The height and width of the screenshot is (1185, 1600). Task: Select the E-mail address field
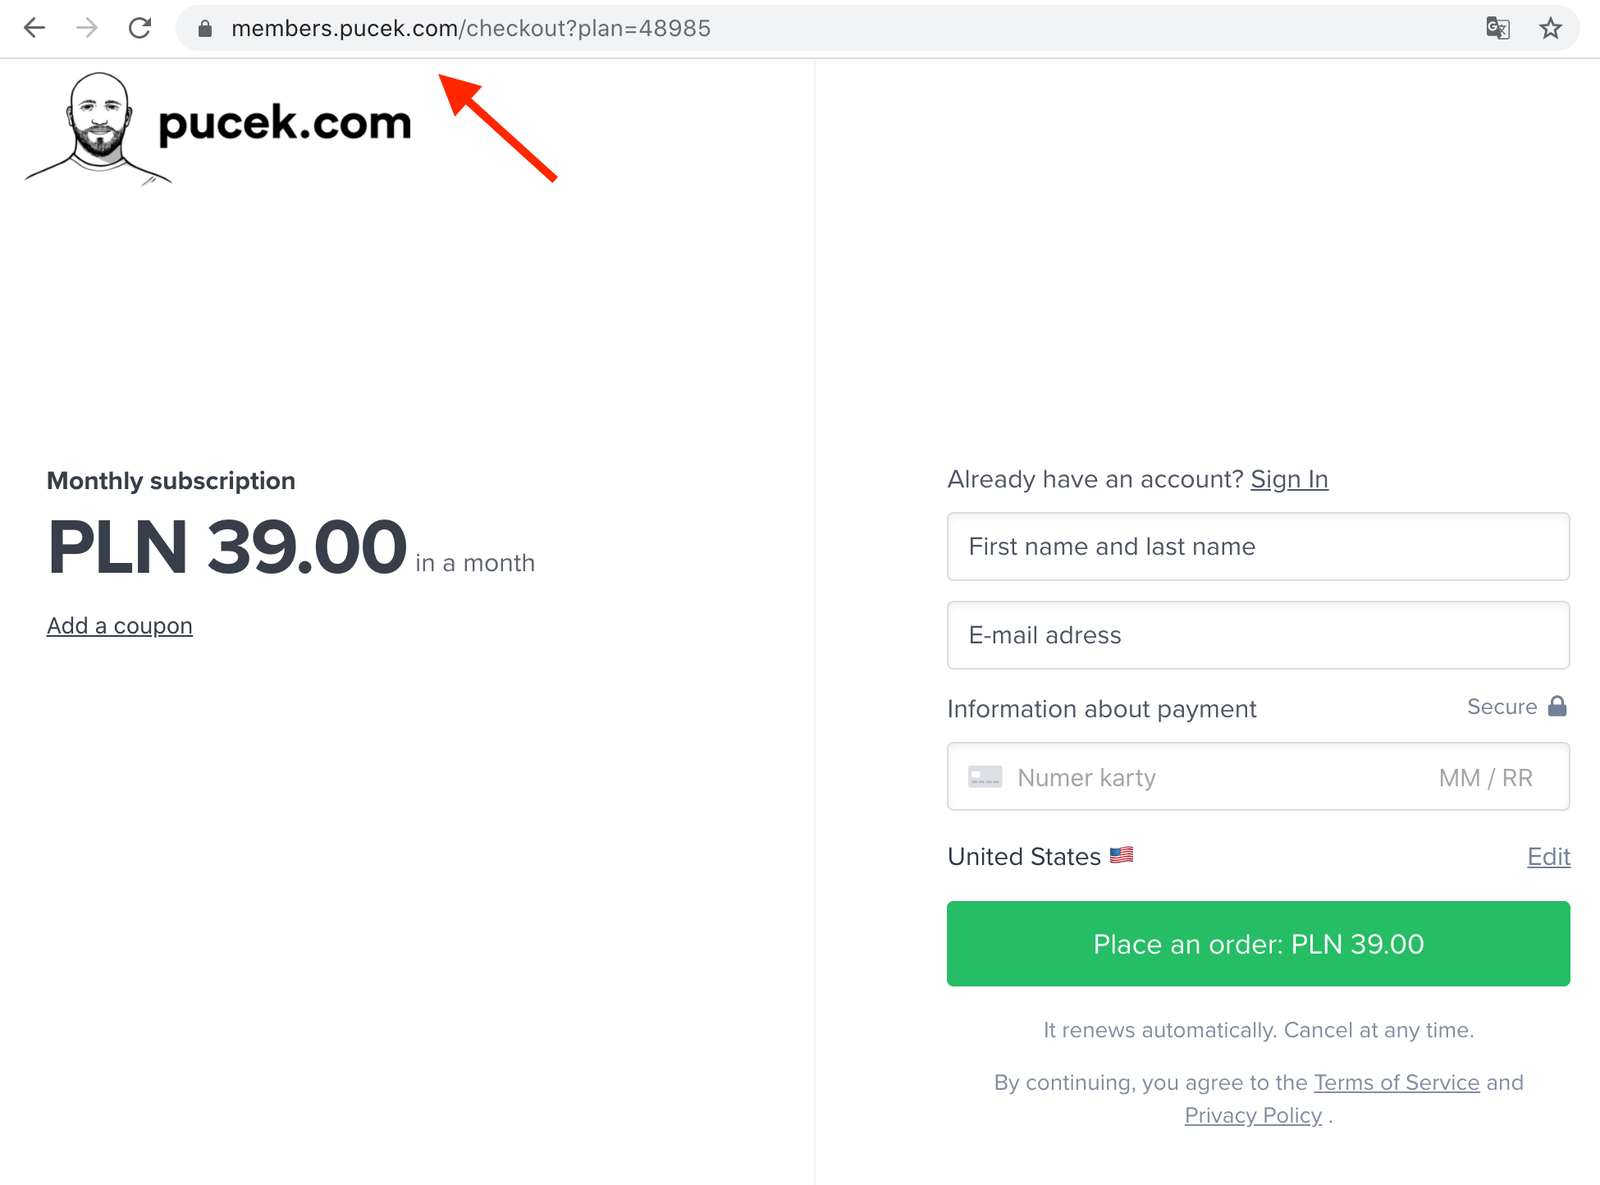click(x=1258, y=635)
